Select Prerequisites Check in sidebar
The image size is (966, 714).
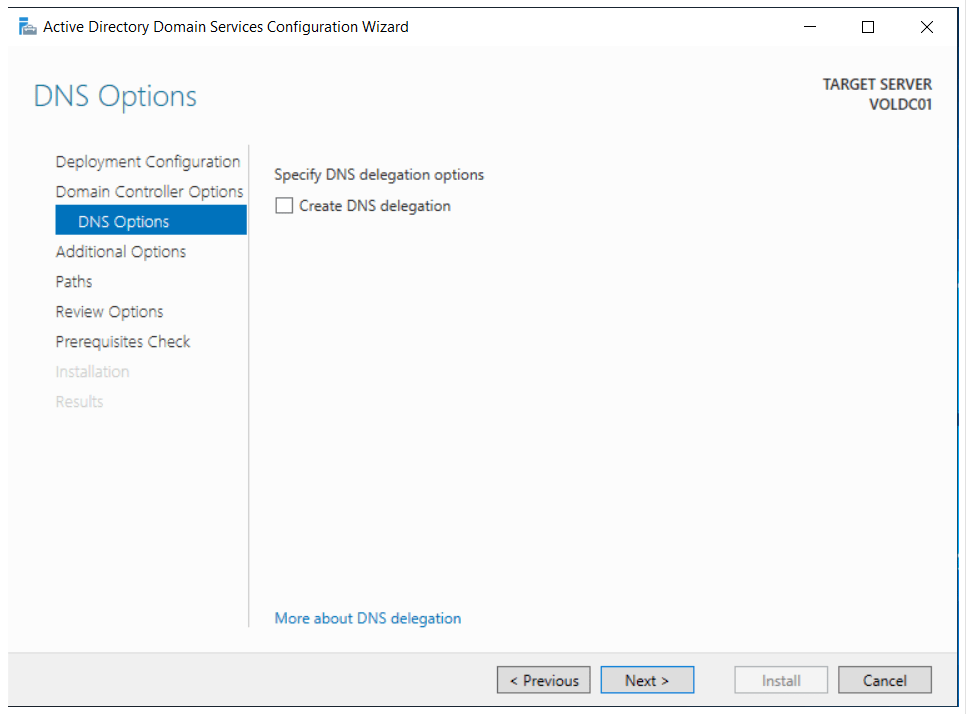click(x=122, y=342)
